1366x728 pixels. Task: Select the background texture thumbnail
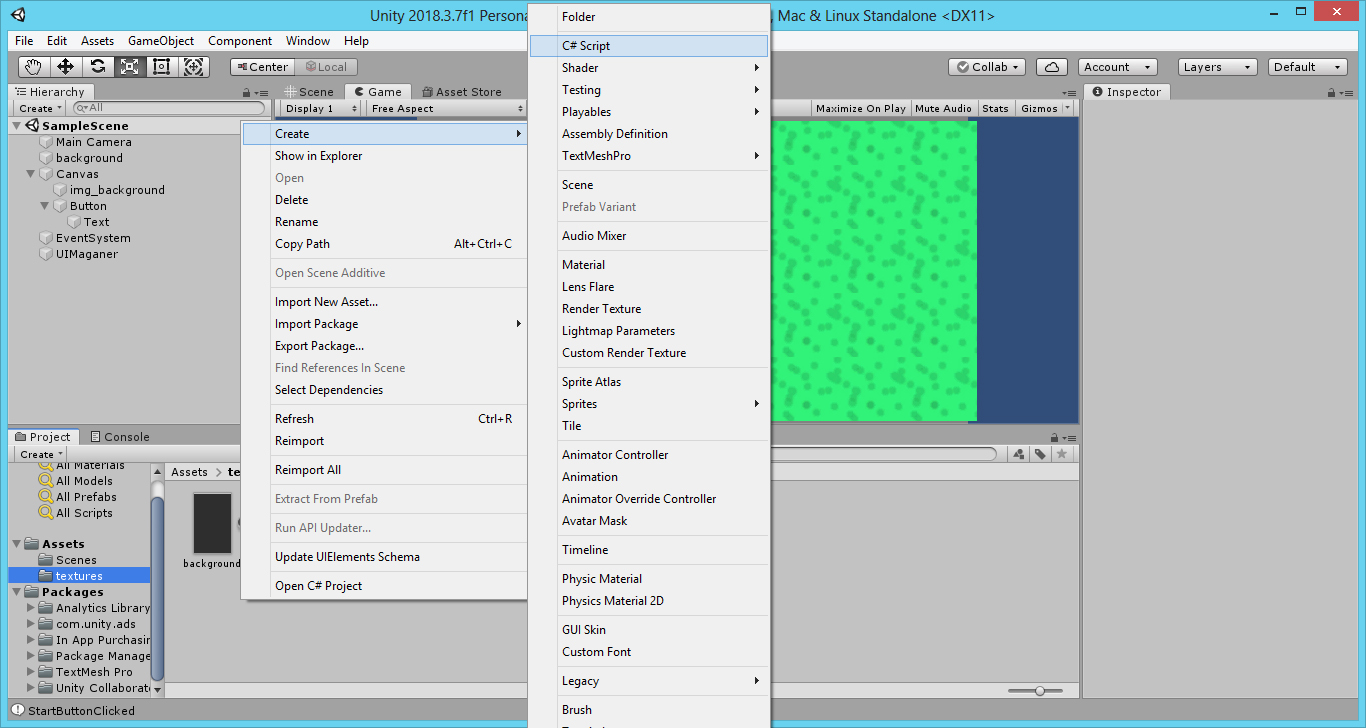(x=212, y=524)
